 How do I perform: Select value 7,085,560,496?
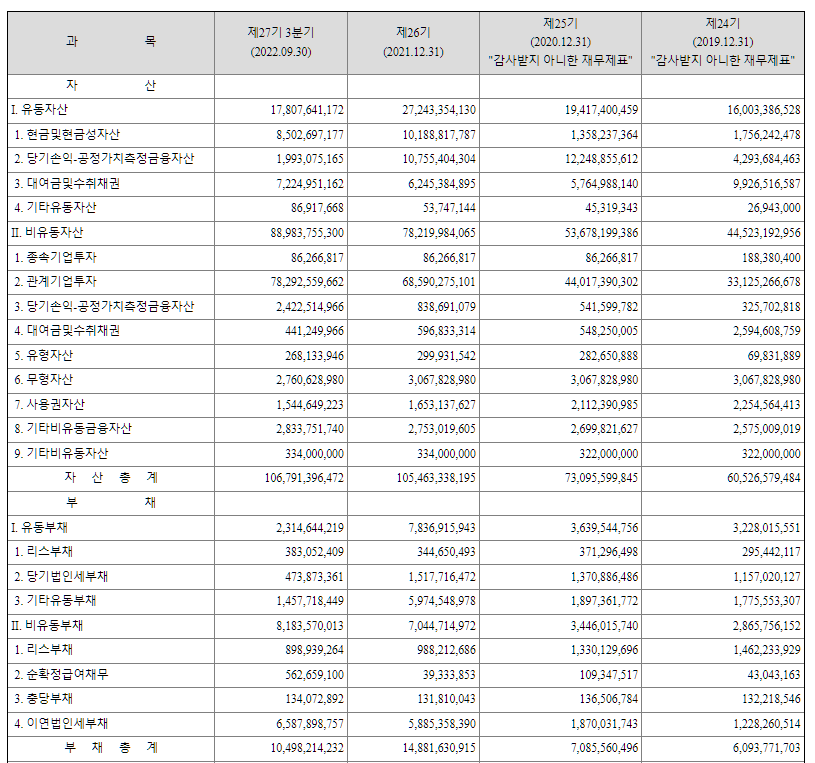(x=604, y=748)
